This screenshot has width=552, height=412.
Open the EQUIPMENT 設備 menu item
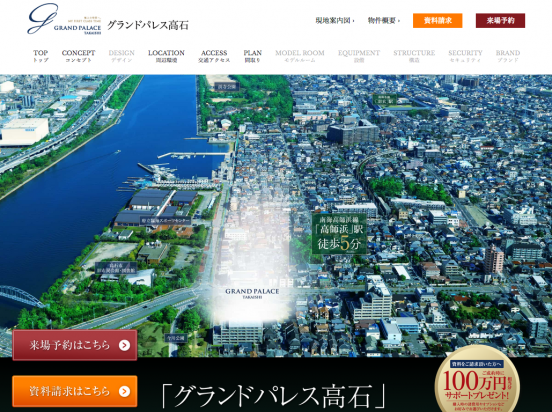359,56
